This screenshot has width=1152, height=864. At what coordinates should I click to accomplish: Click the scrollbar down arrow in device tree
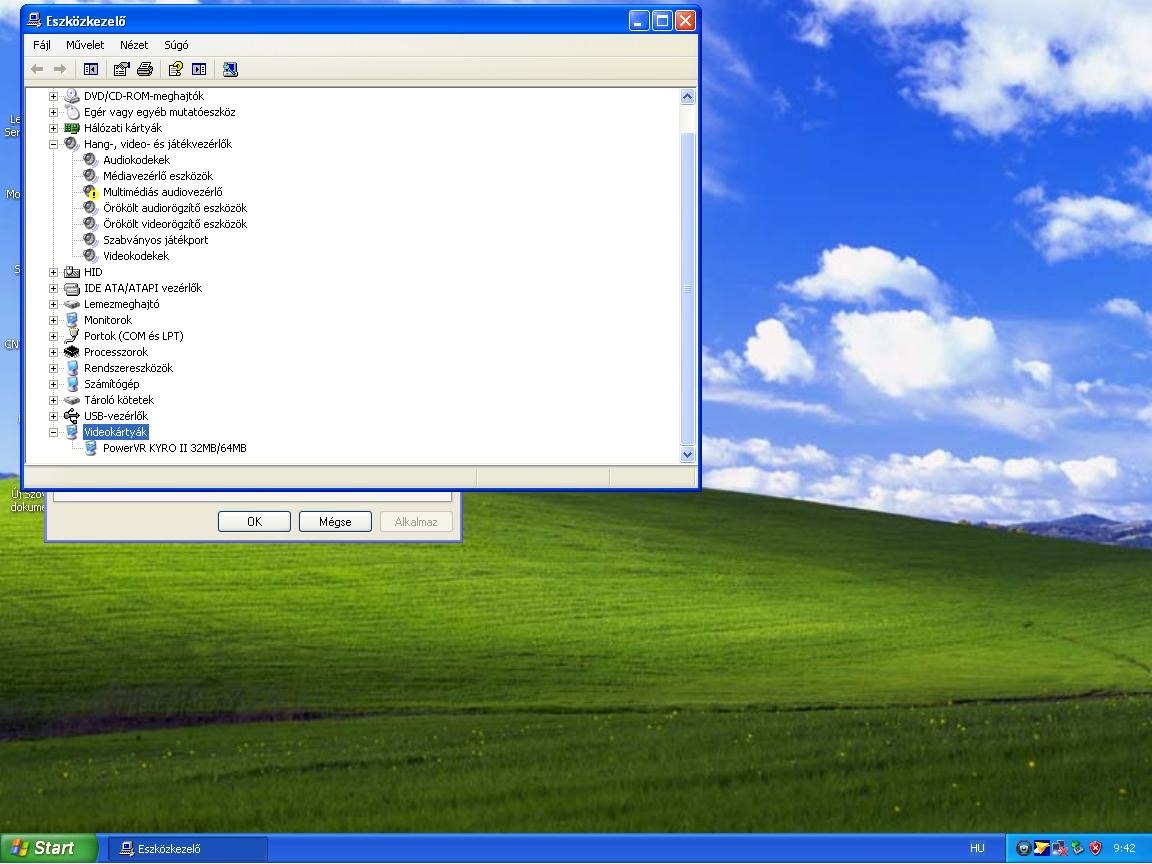click(688, 455)
